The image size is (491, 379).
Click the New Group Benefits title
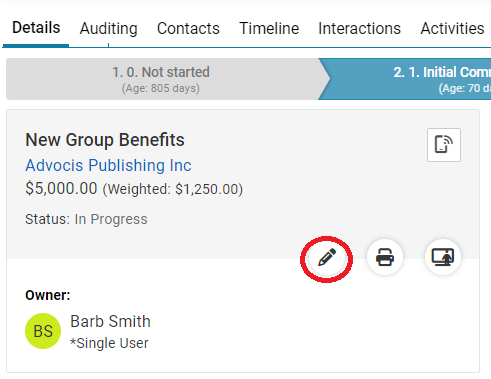[x=105, y=140]
